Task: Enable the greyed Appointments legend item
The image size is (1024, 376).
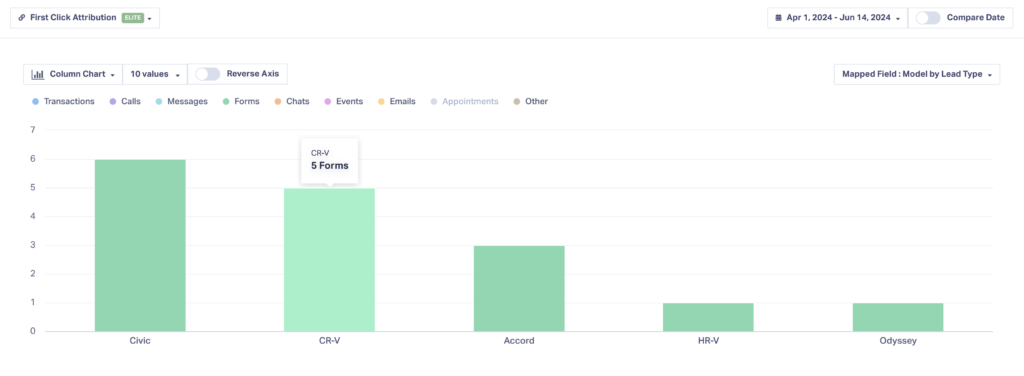Action: pyautogui.click(x=464, y=102)
